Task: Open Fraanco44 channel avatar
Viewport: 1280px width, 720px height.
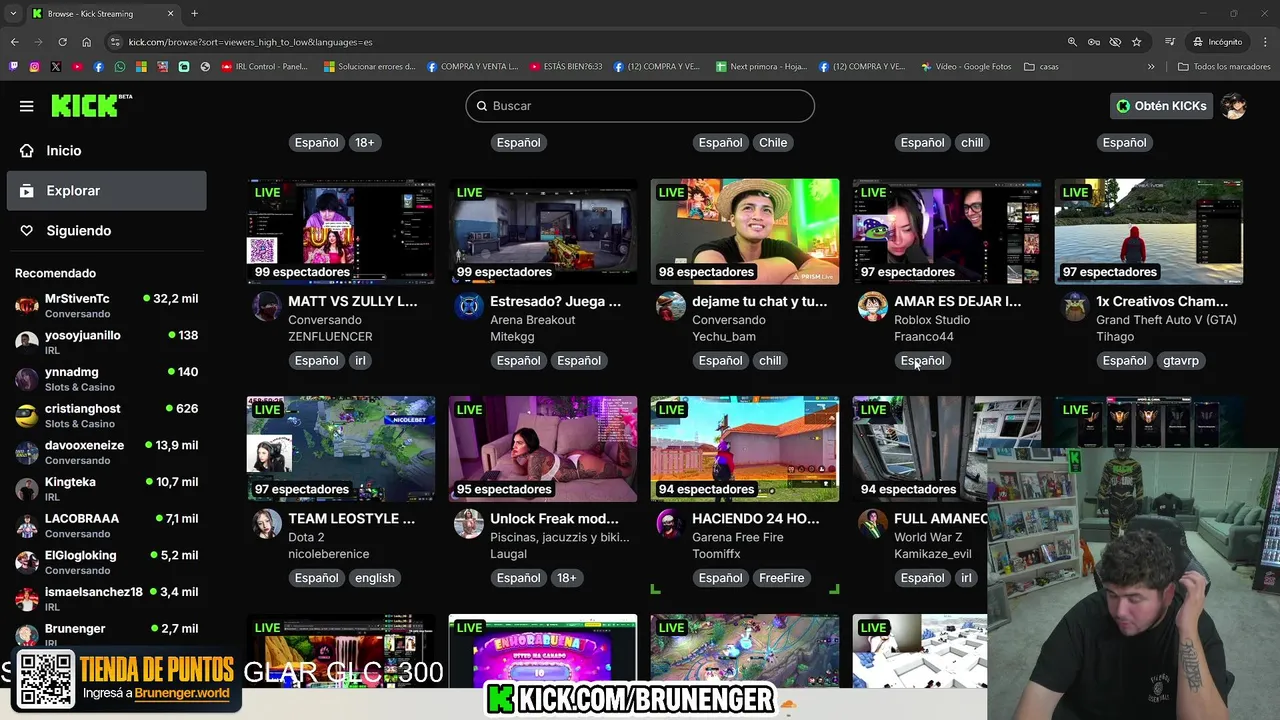Action: pos(873,306)
